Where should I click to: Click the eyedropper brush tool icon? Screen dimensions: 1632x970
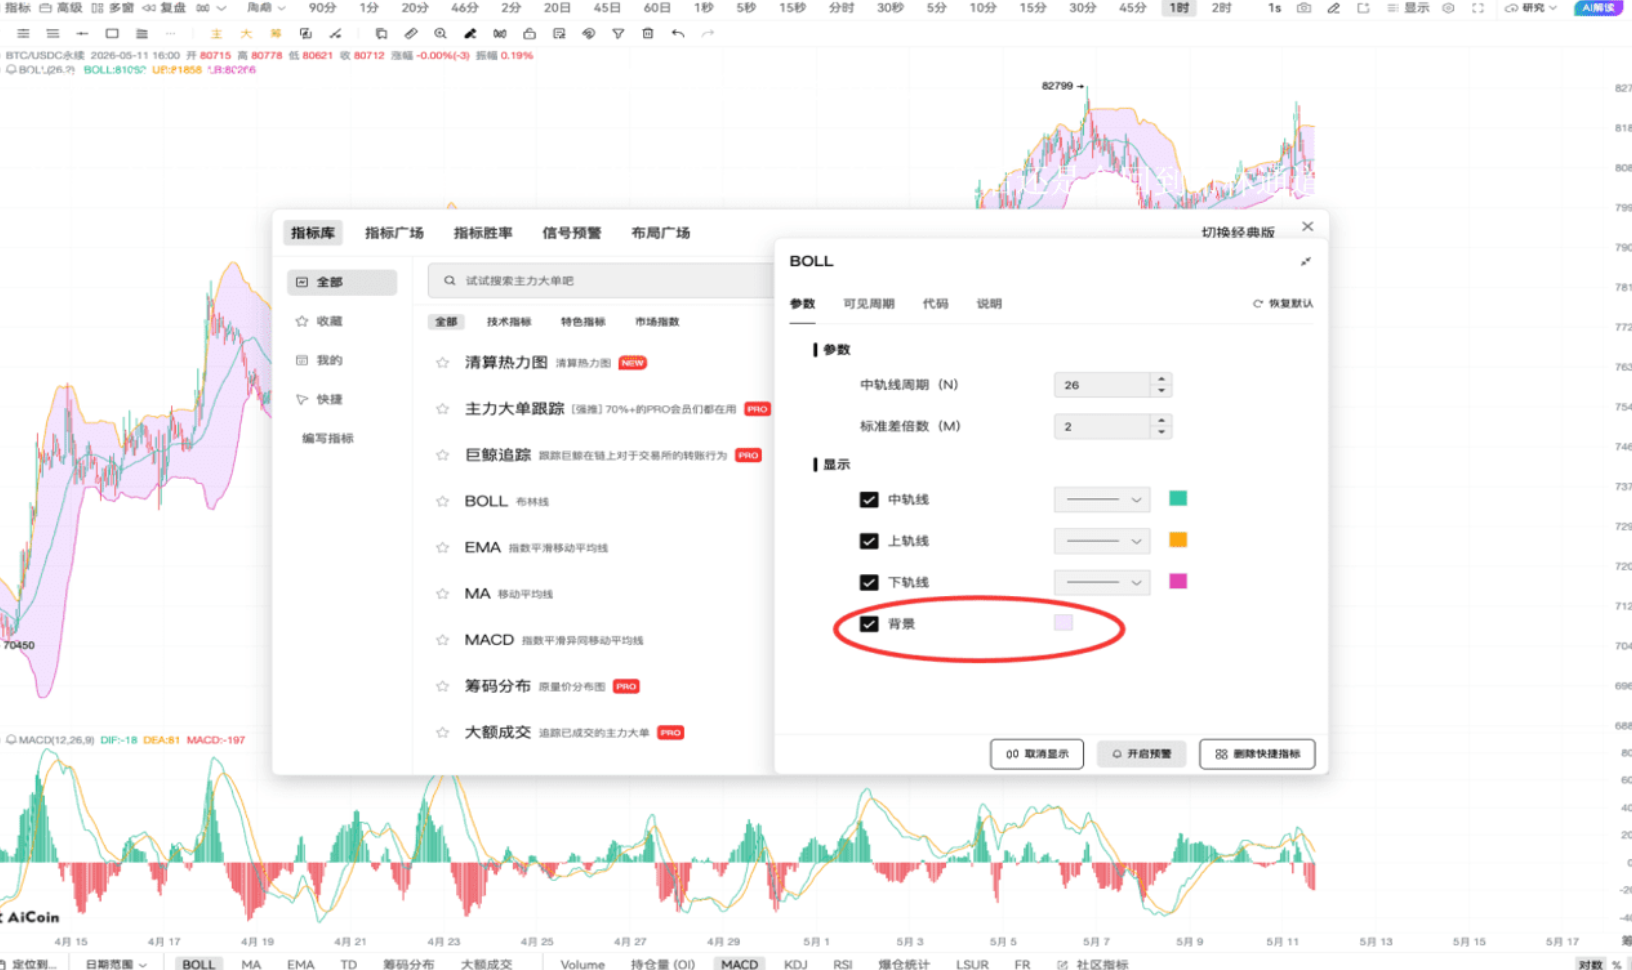pyautogui.click(x=470, y=33)
